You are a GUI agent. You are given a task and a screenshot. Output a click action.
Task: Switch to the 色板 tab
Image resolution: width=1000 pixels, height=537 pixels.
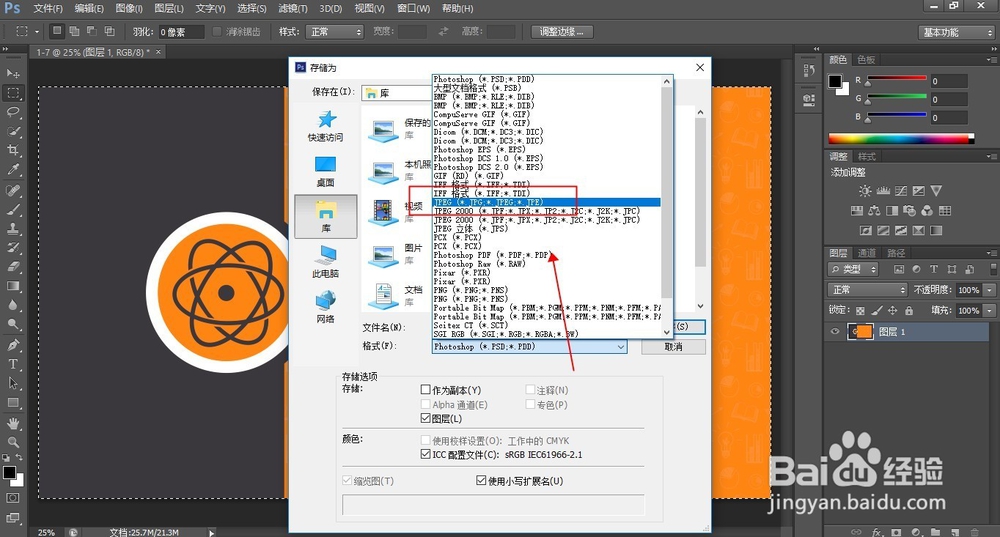(x=866, y=59)
